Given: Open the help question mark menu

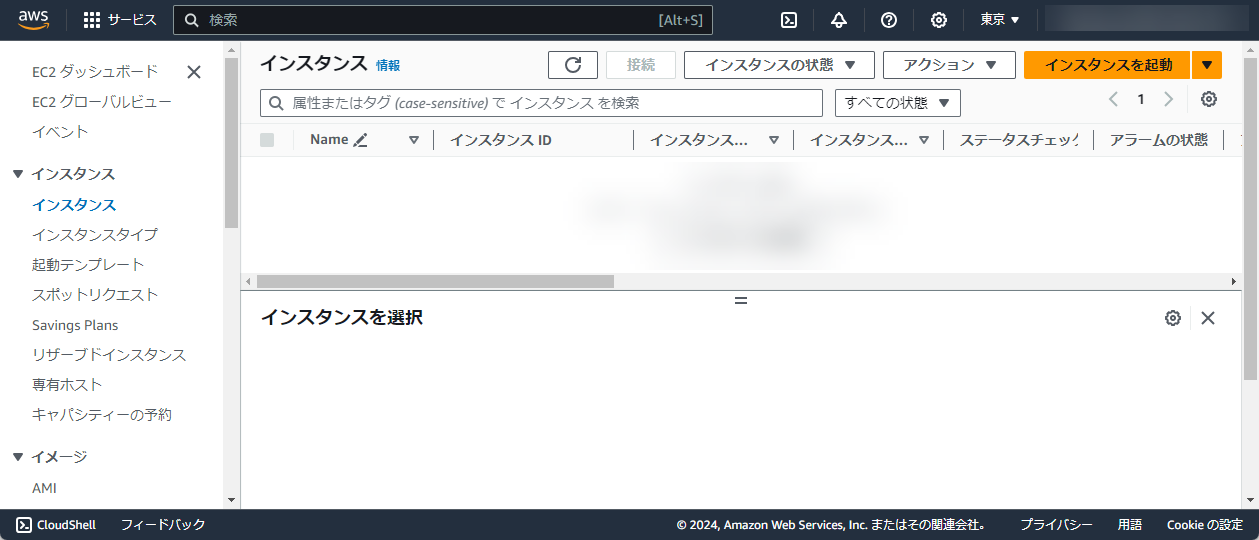Looking at the screenshot, I should point(889,20).
